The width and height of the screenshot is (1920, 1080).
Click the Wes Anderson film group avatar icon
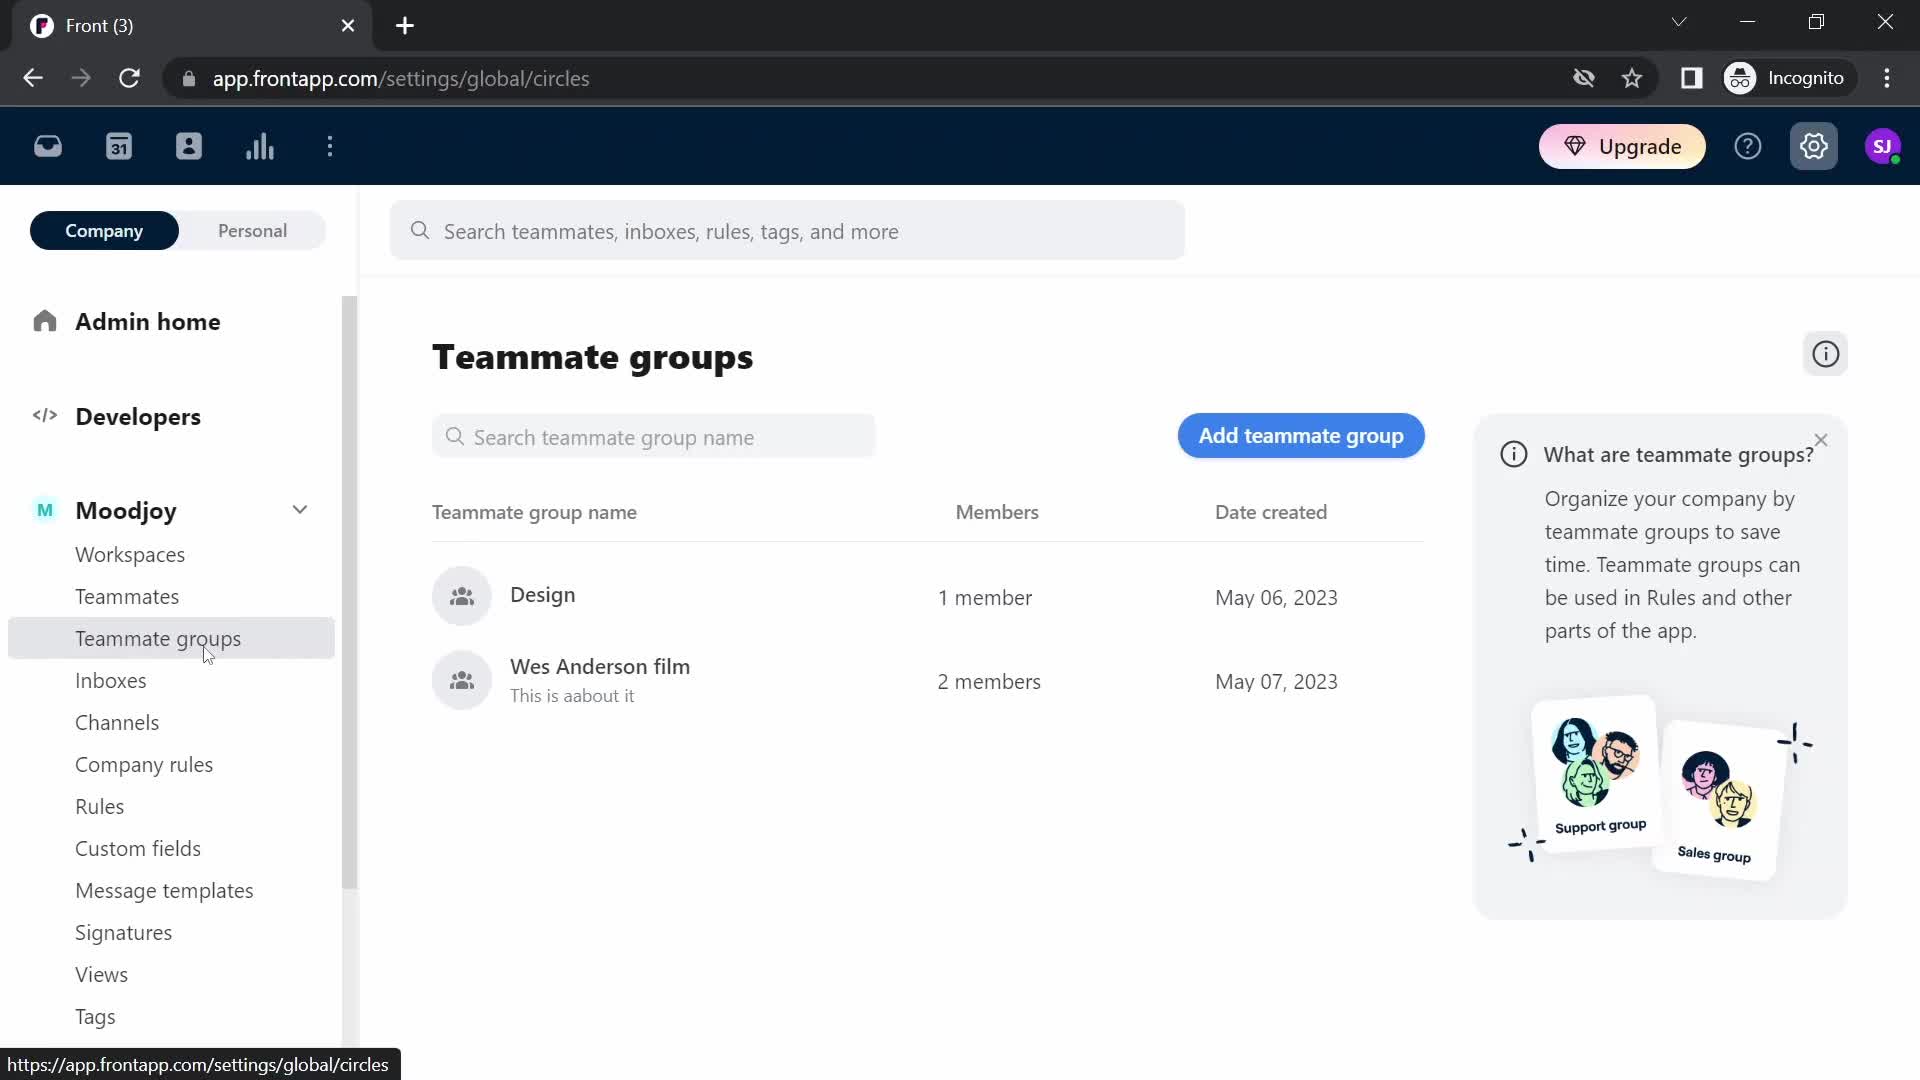pos(462,681)
